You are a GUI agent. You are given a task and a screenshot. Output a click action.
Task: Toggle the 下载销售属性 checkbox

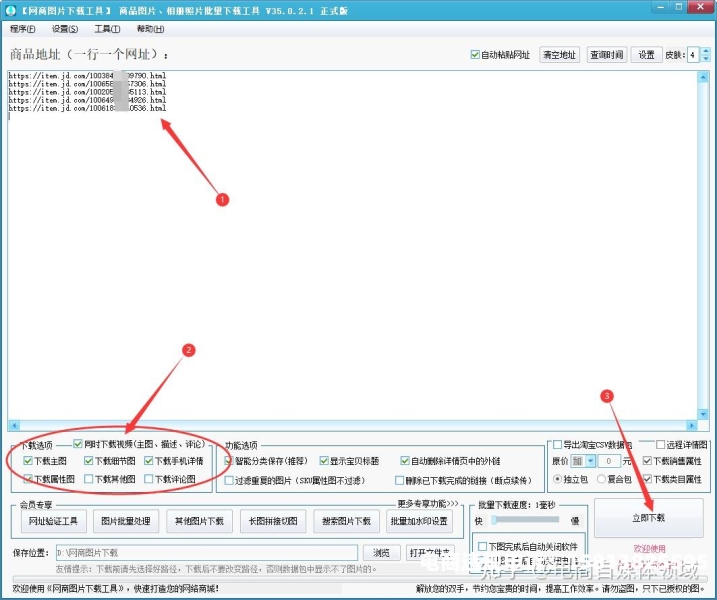[647, 461]
